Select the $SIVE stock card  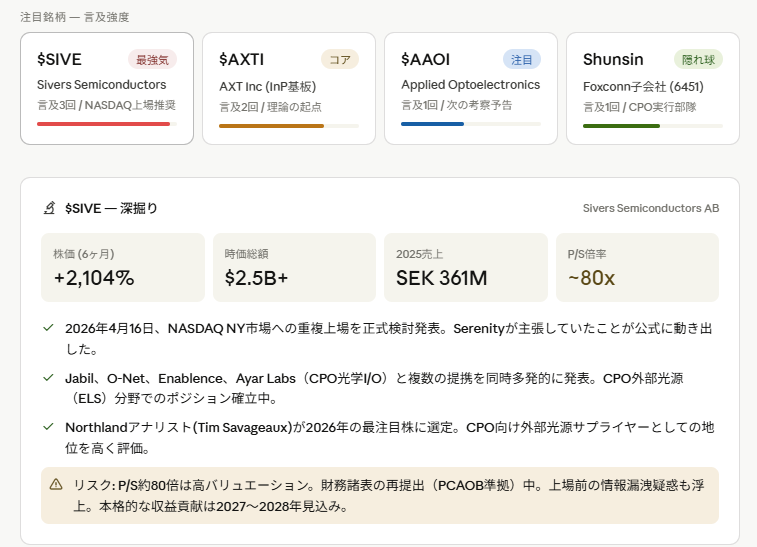pos(107,88)
